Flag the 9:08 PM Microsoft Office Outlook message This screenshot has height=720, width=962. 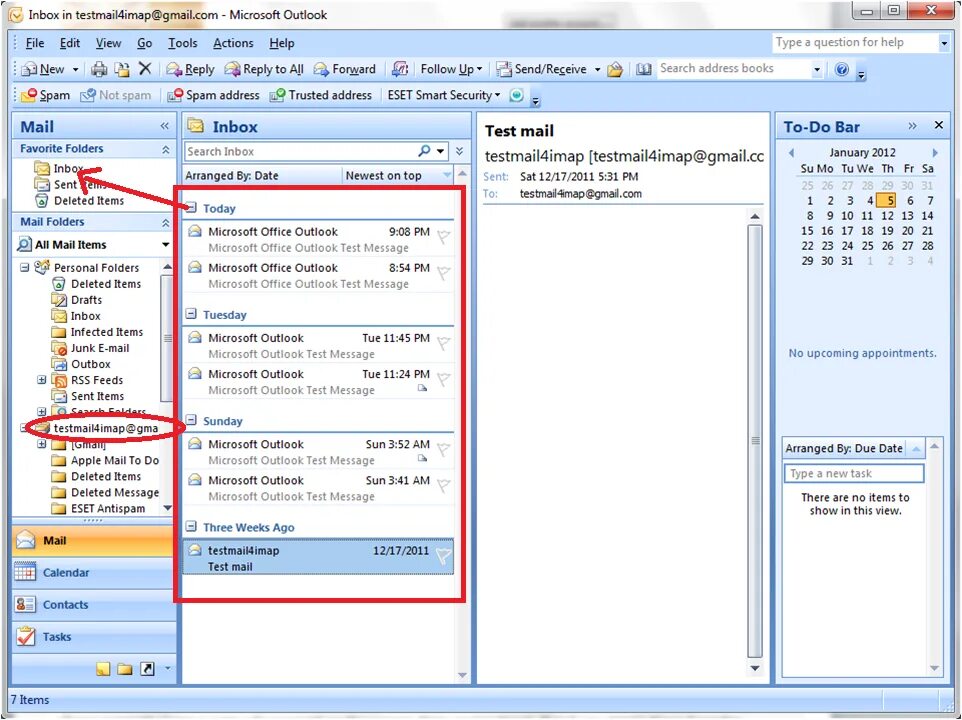click(443, 237)
